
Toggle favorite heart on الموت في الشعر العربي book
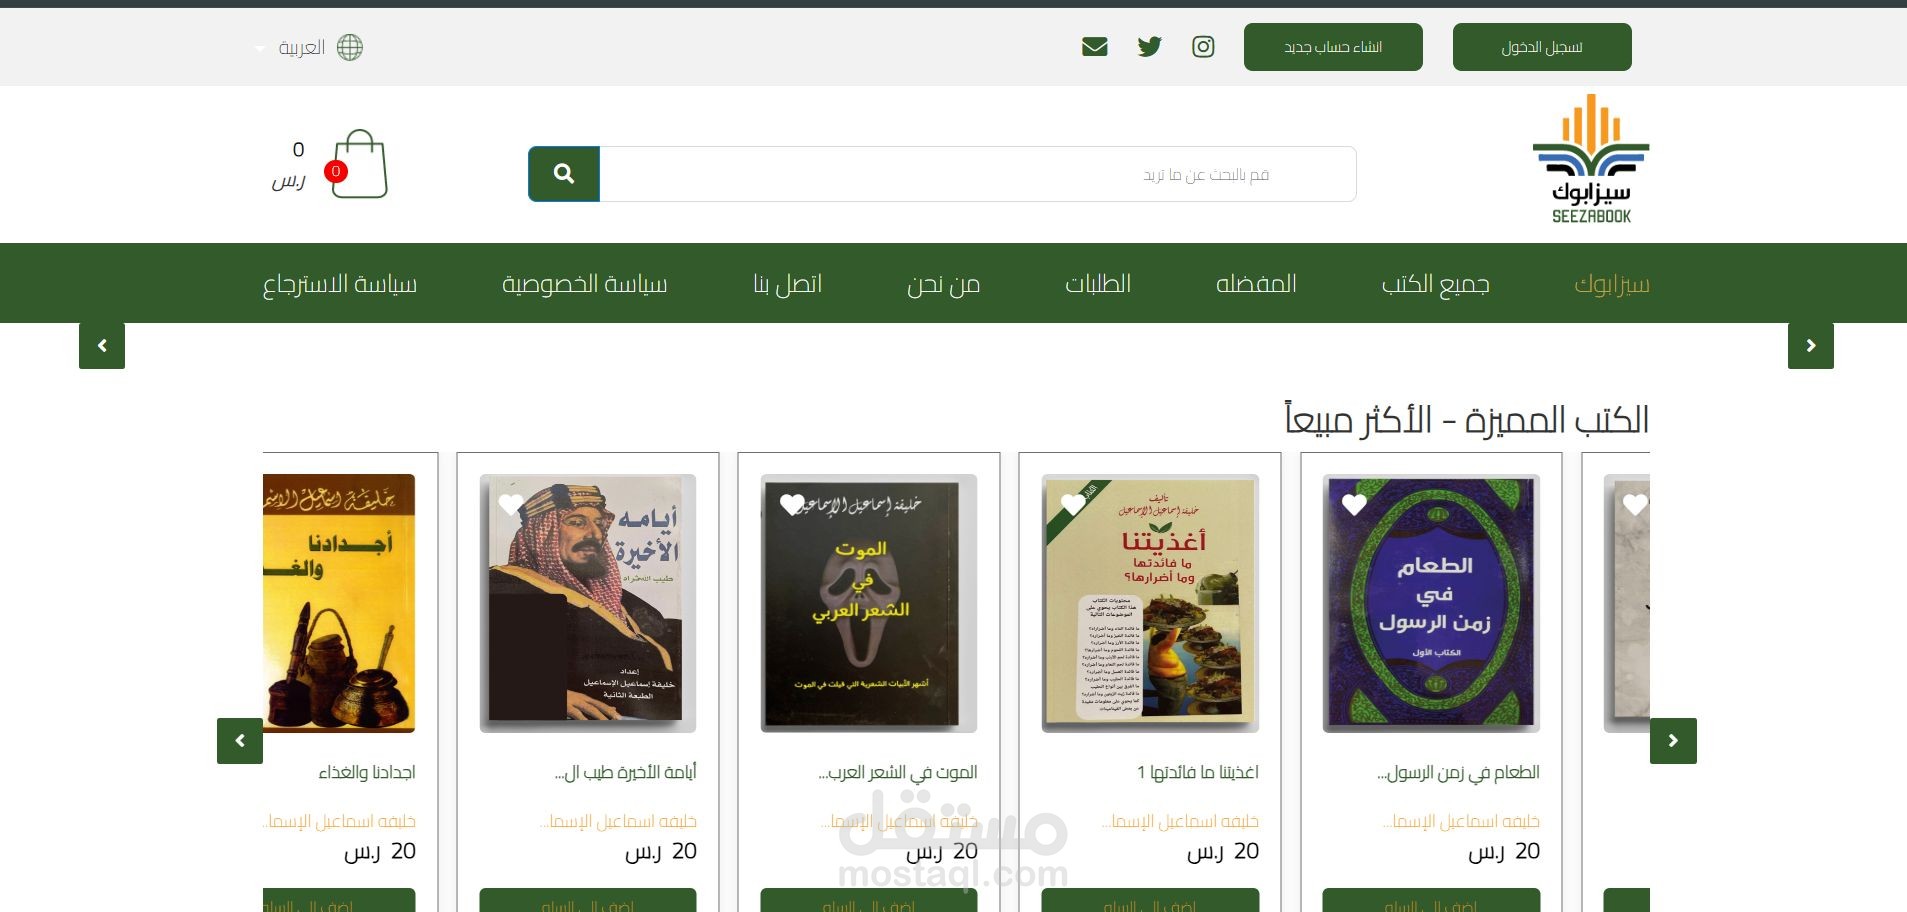click(x=792, y=505)
